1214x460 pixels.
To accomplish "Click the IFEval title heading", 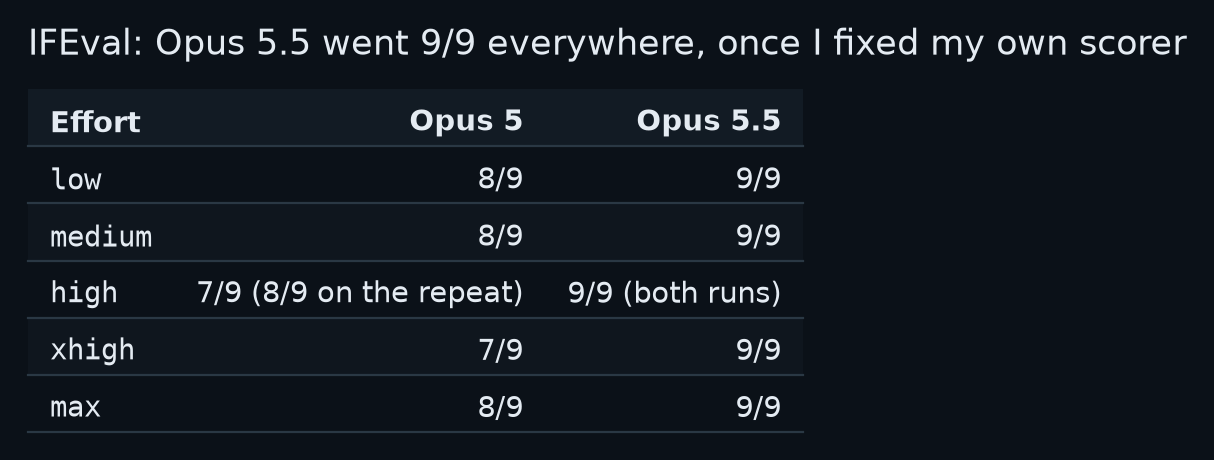I will click(x=607, y=44).
